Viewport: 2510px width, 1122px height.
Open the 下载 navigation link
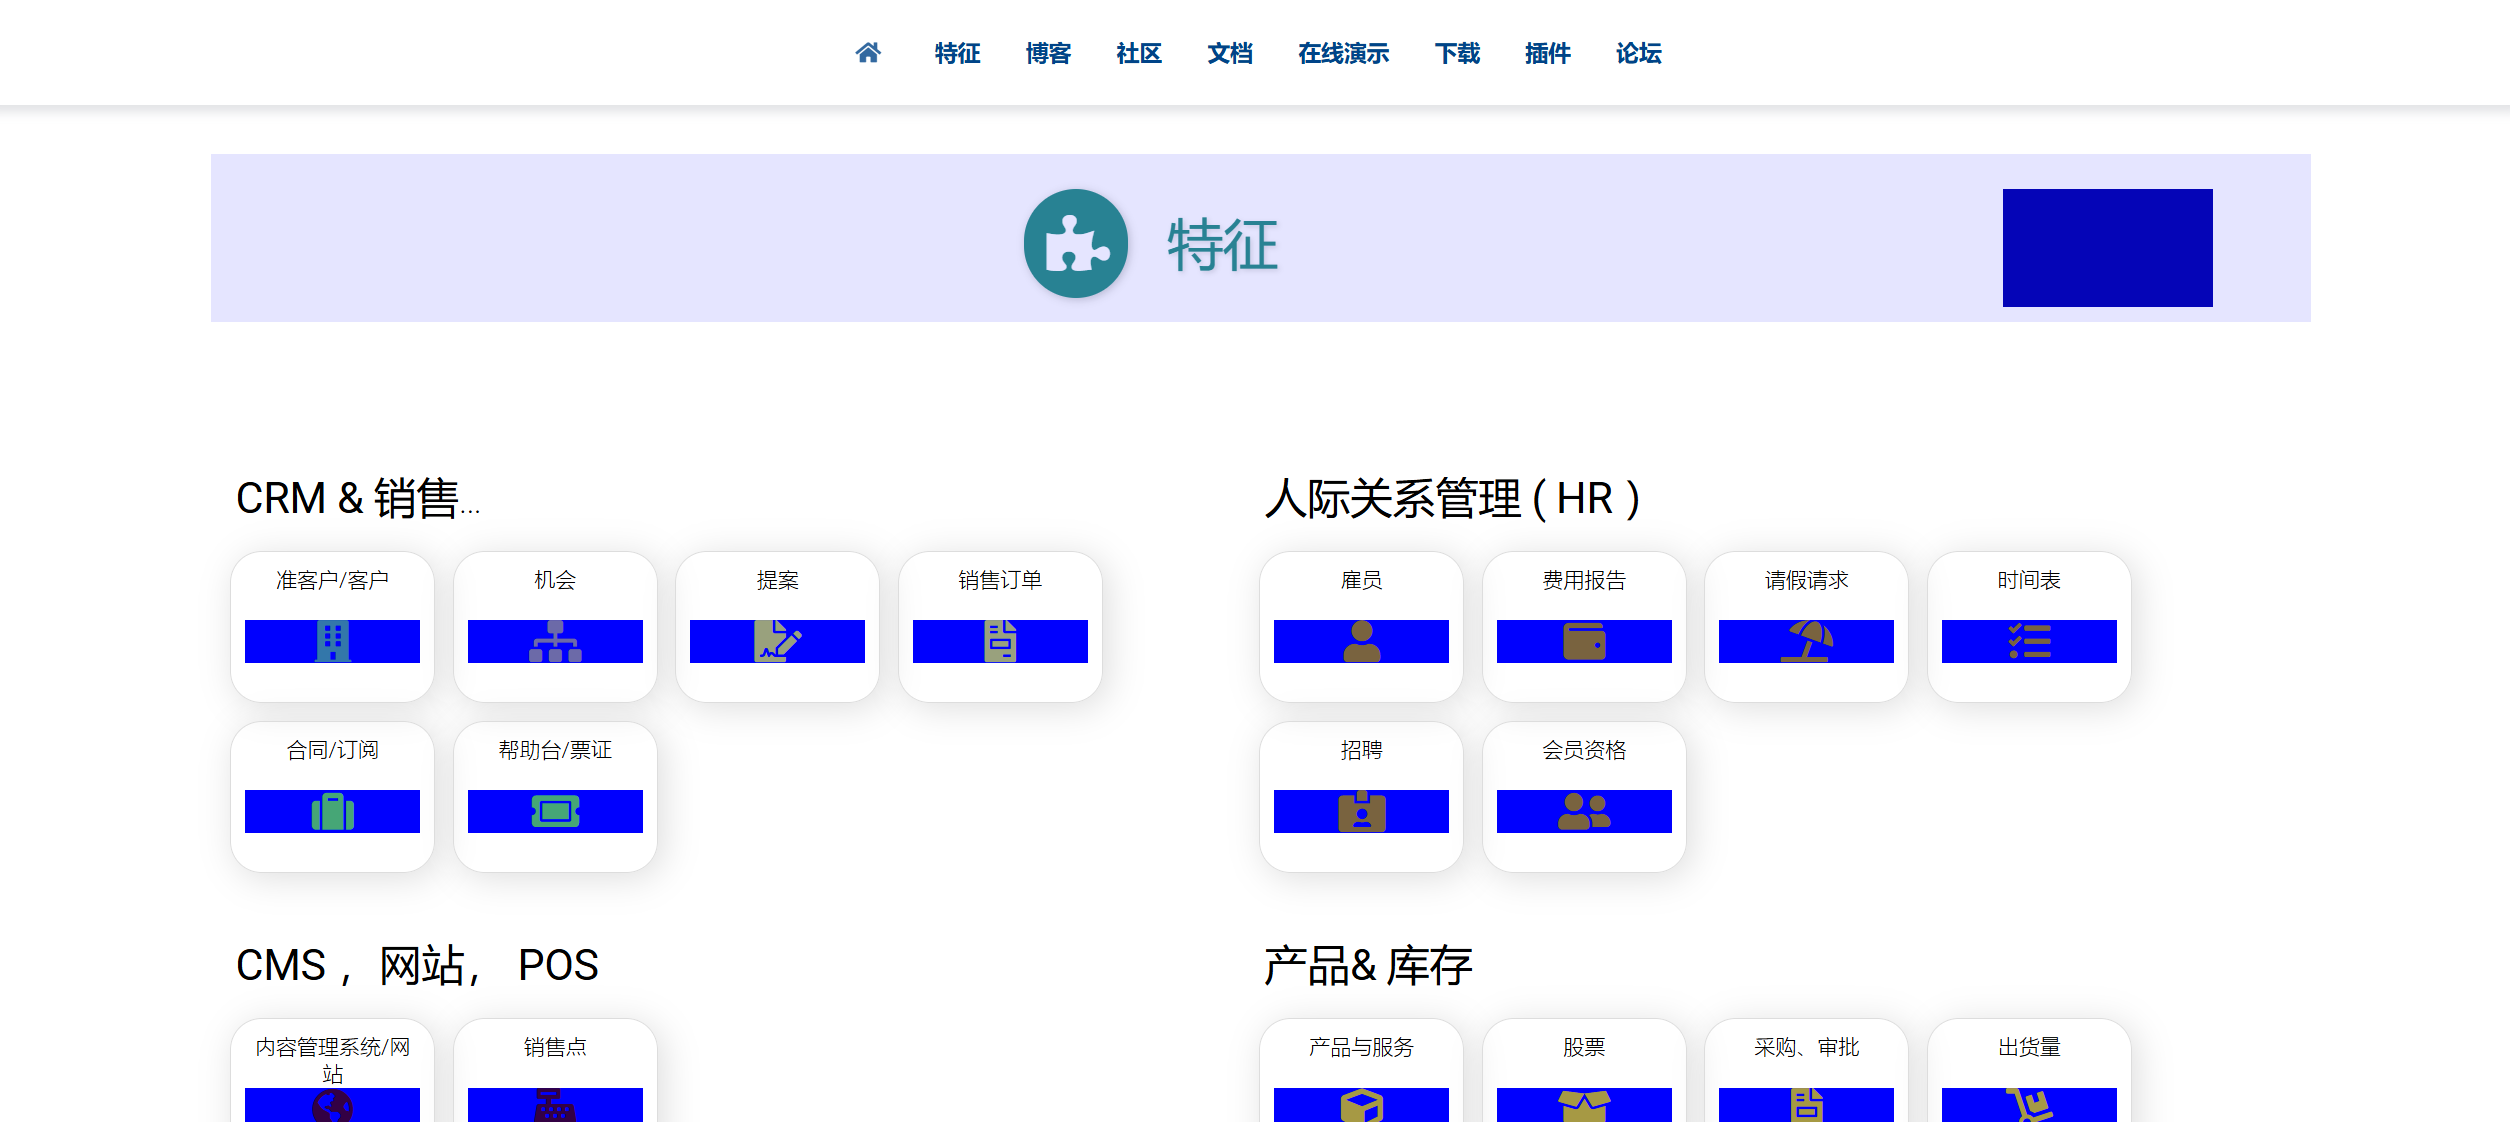pos(1457,53)
